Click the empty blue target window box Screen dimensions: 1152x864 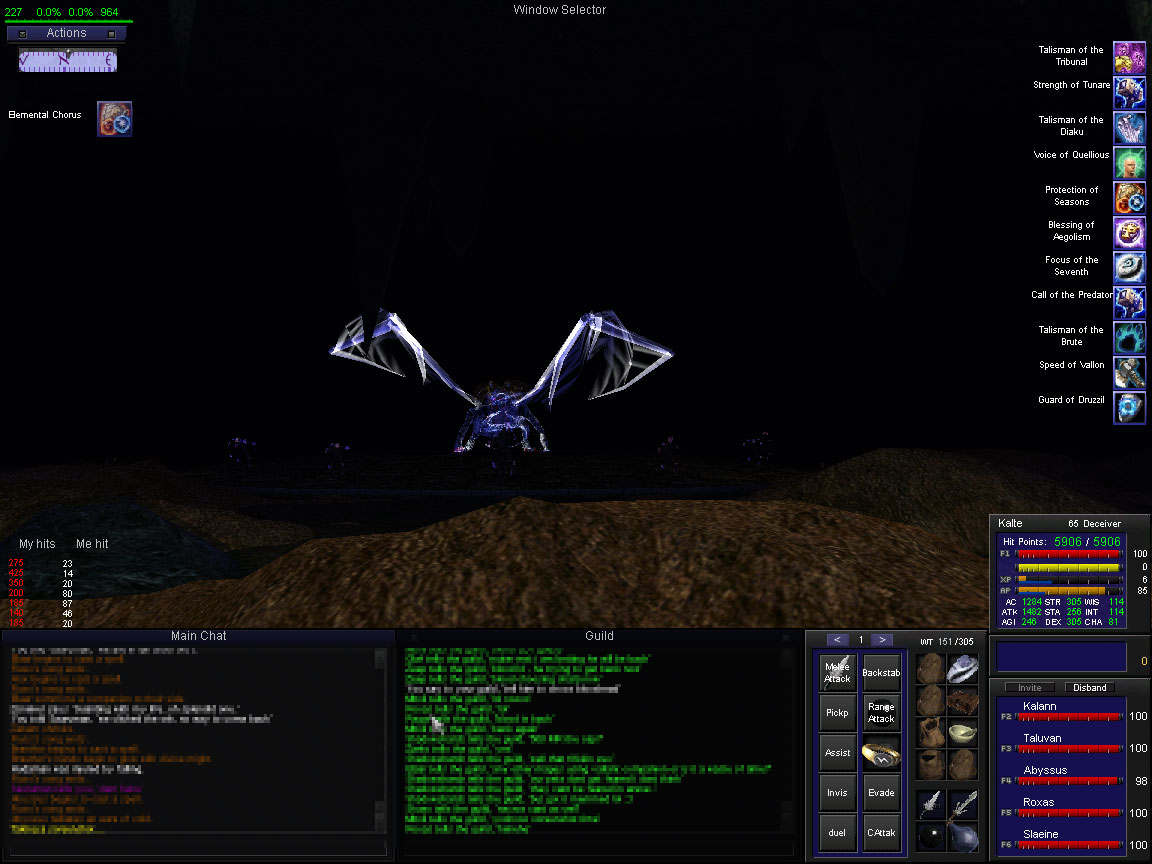pos(1061,657)
